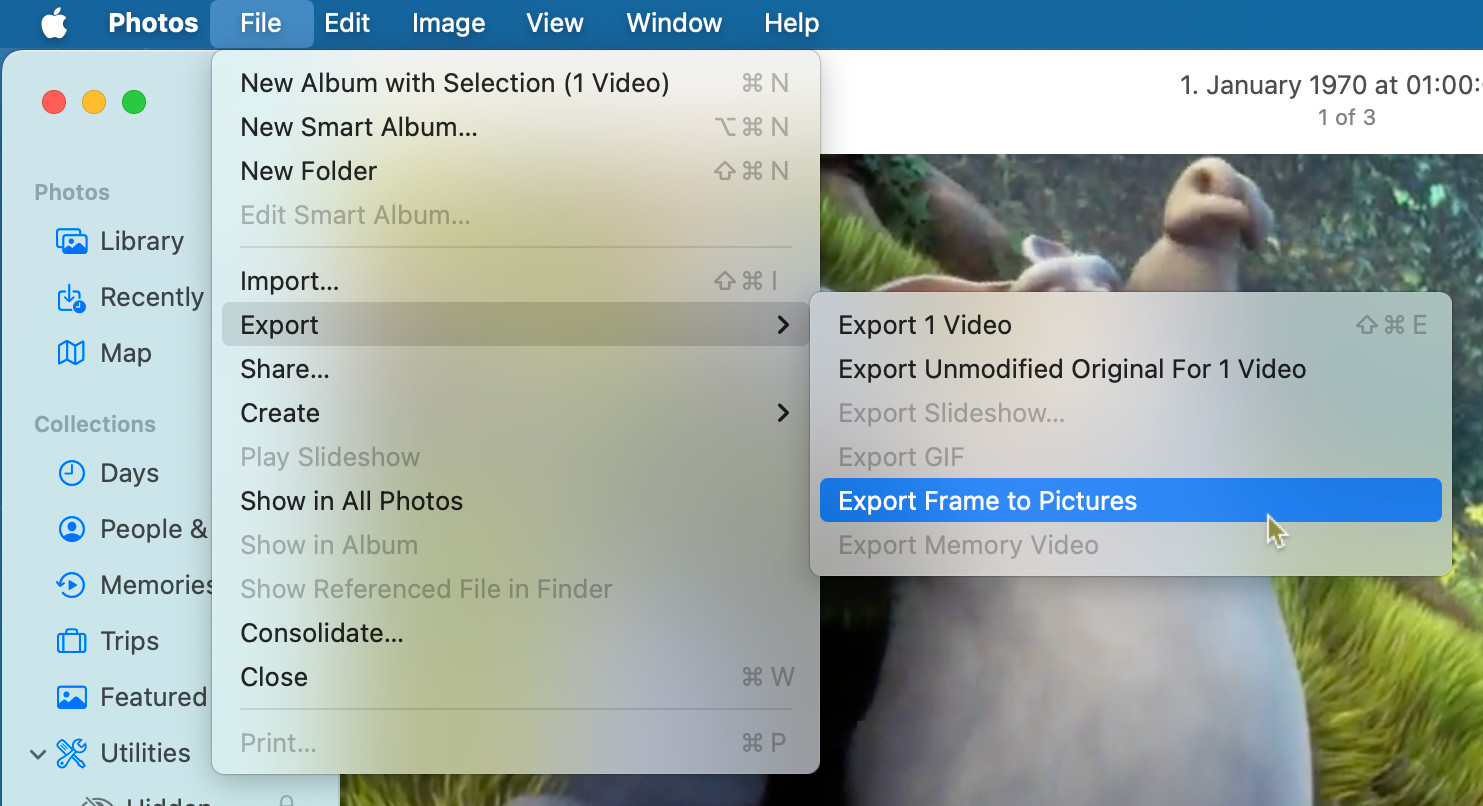Screen dimensions: 1483x806
Task: Open the Window menu
Action: 674,23
